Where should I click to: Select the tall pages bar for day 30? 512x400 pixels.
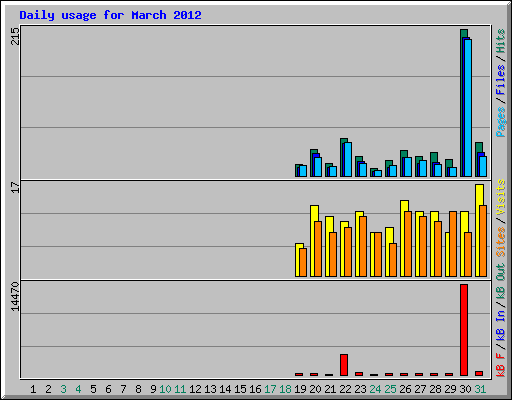tap(468, 108)
